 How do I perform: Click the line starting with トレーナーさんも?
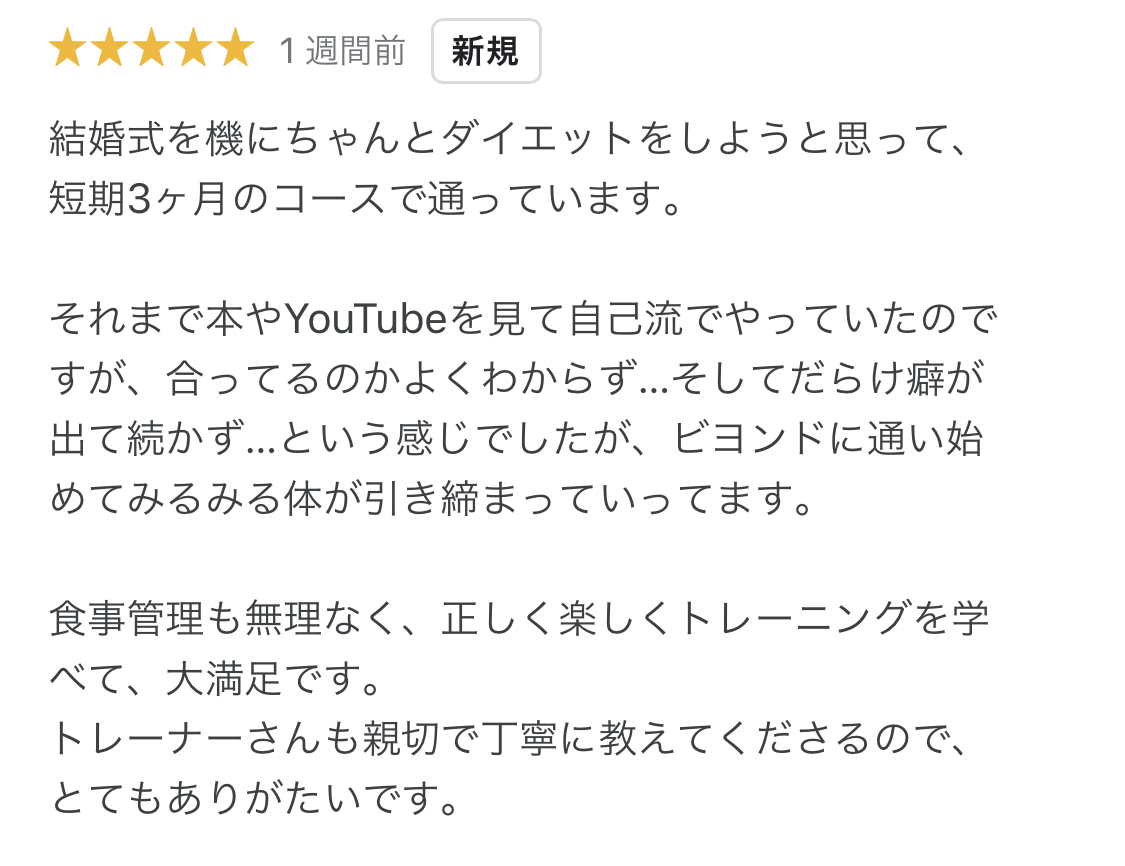click(x=509, y=738)
